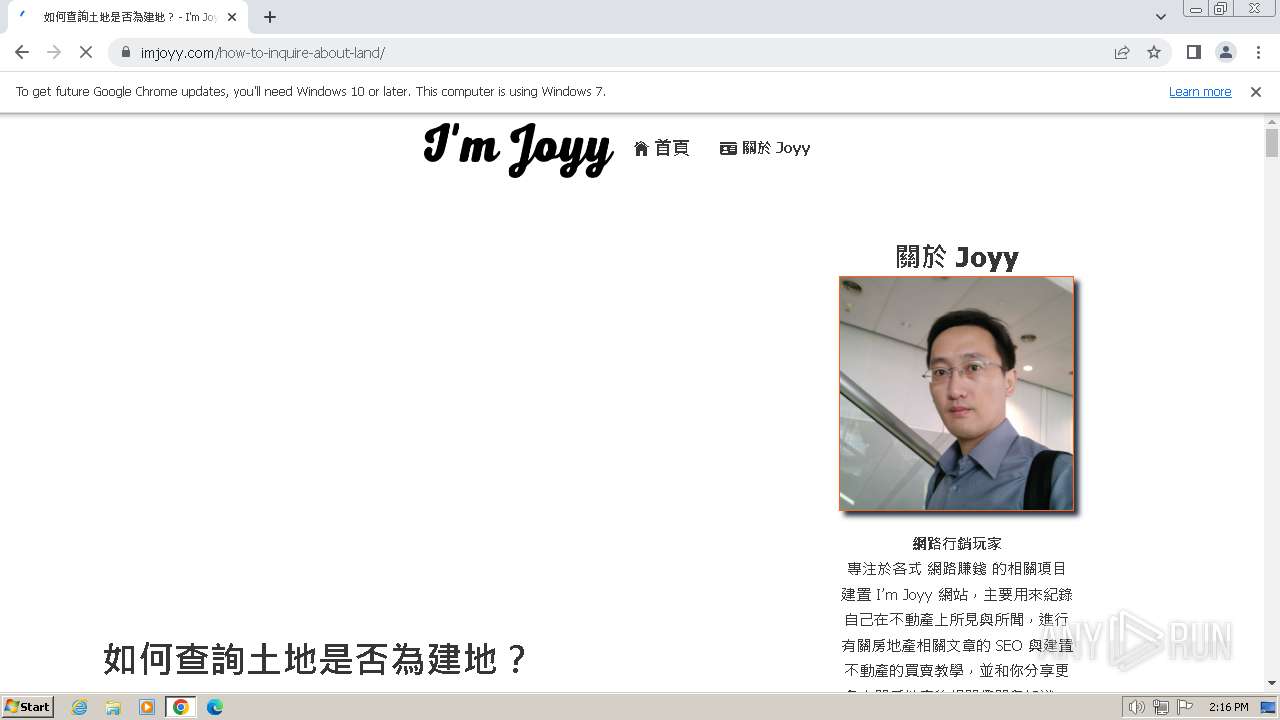Click the 網路賺錢 link text
Screen dimensions: 1280x720
tap(957, 569)
